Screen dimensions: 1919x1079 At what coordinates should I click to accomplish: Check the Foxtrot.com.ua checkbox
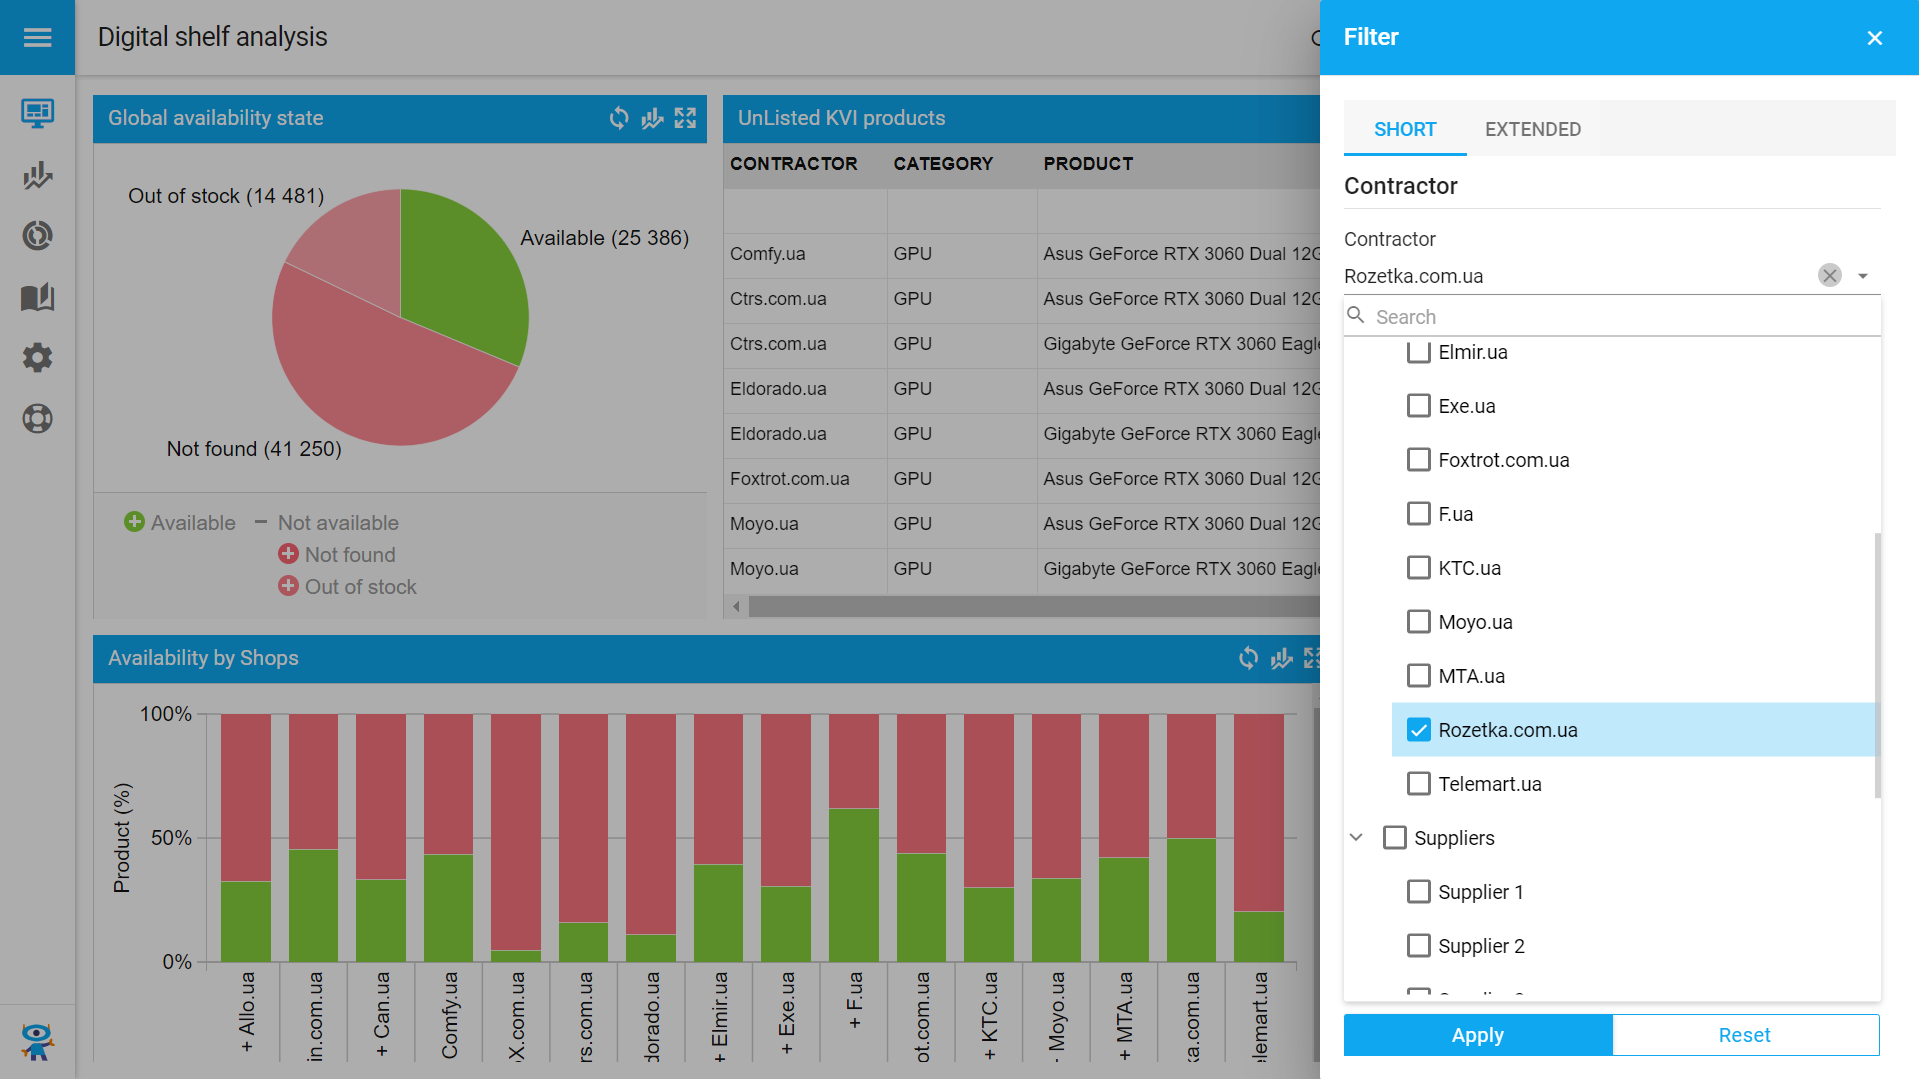point(1418,460)
